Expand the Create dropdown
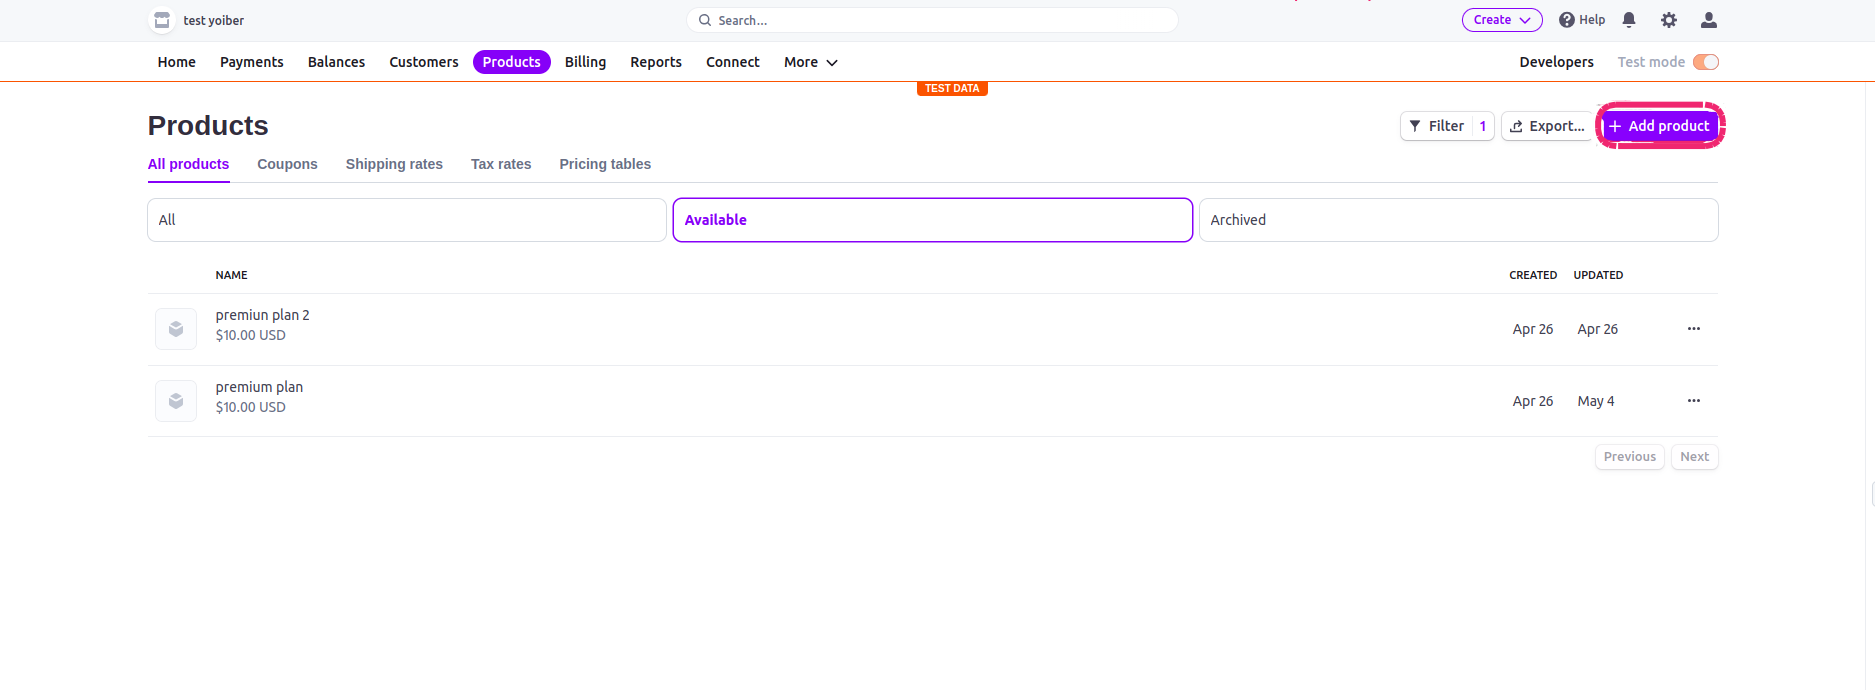 click(1502, 20)
